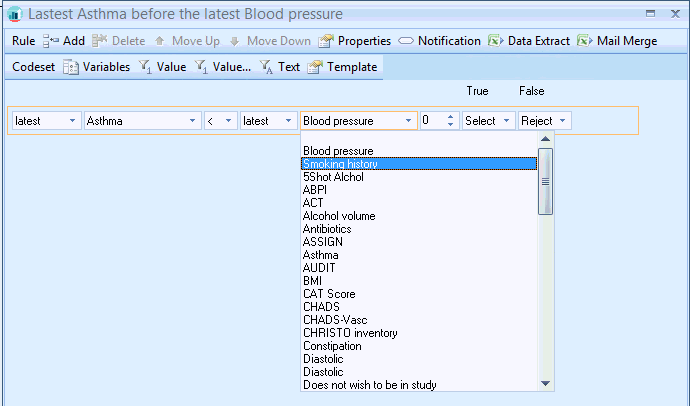Image resolution: width=690 pixels, height=406 pixels.
Task: Open Data Extract tool
Action: 496,41
